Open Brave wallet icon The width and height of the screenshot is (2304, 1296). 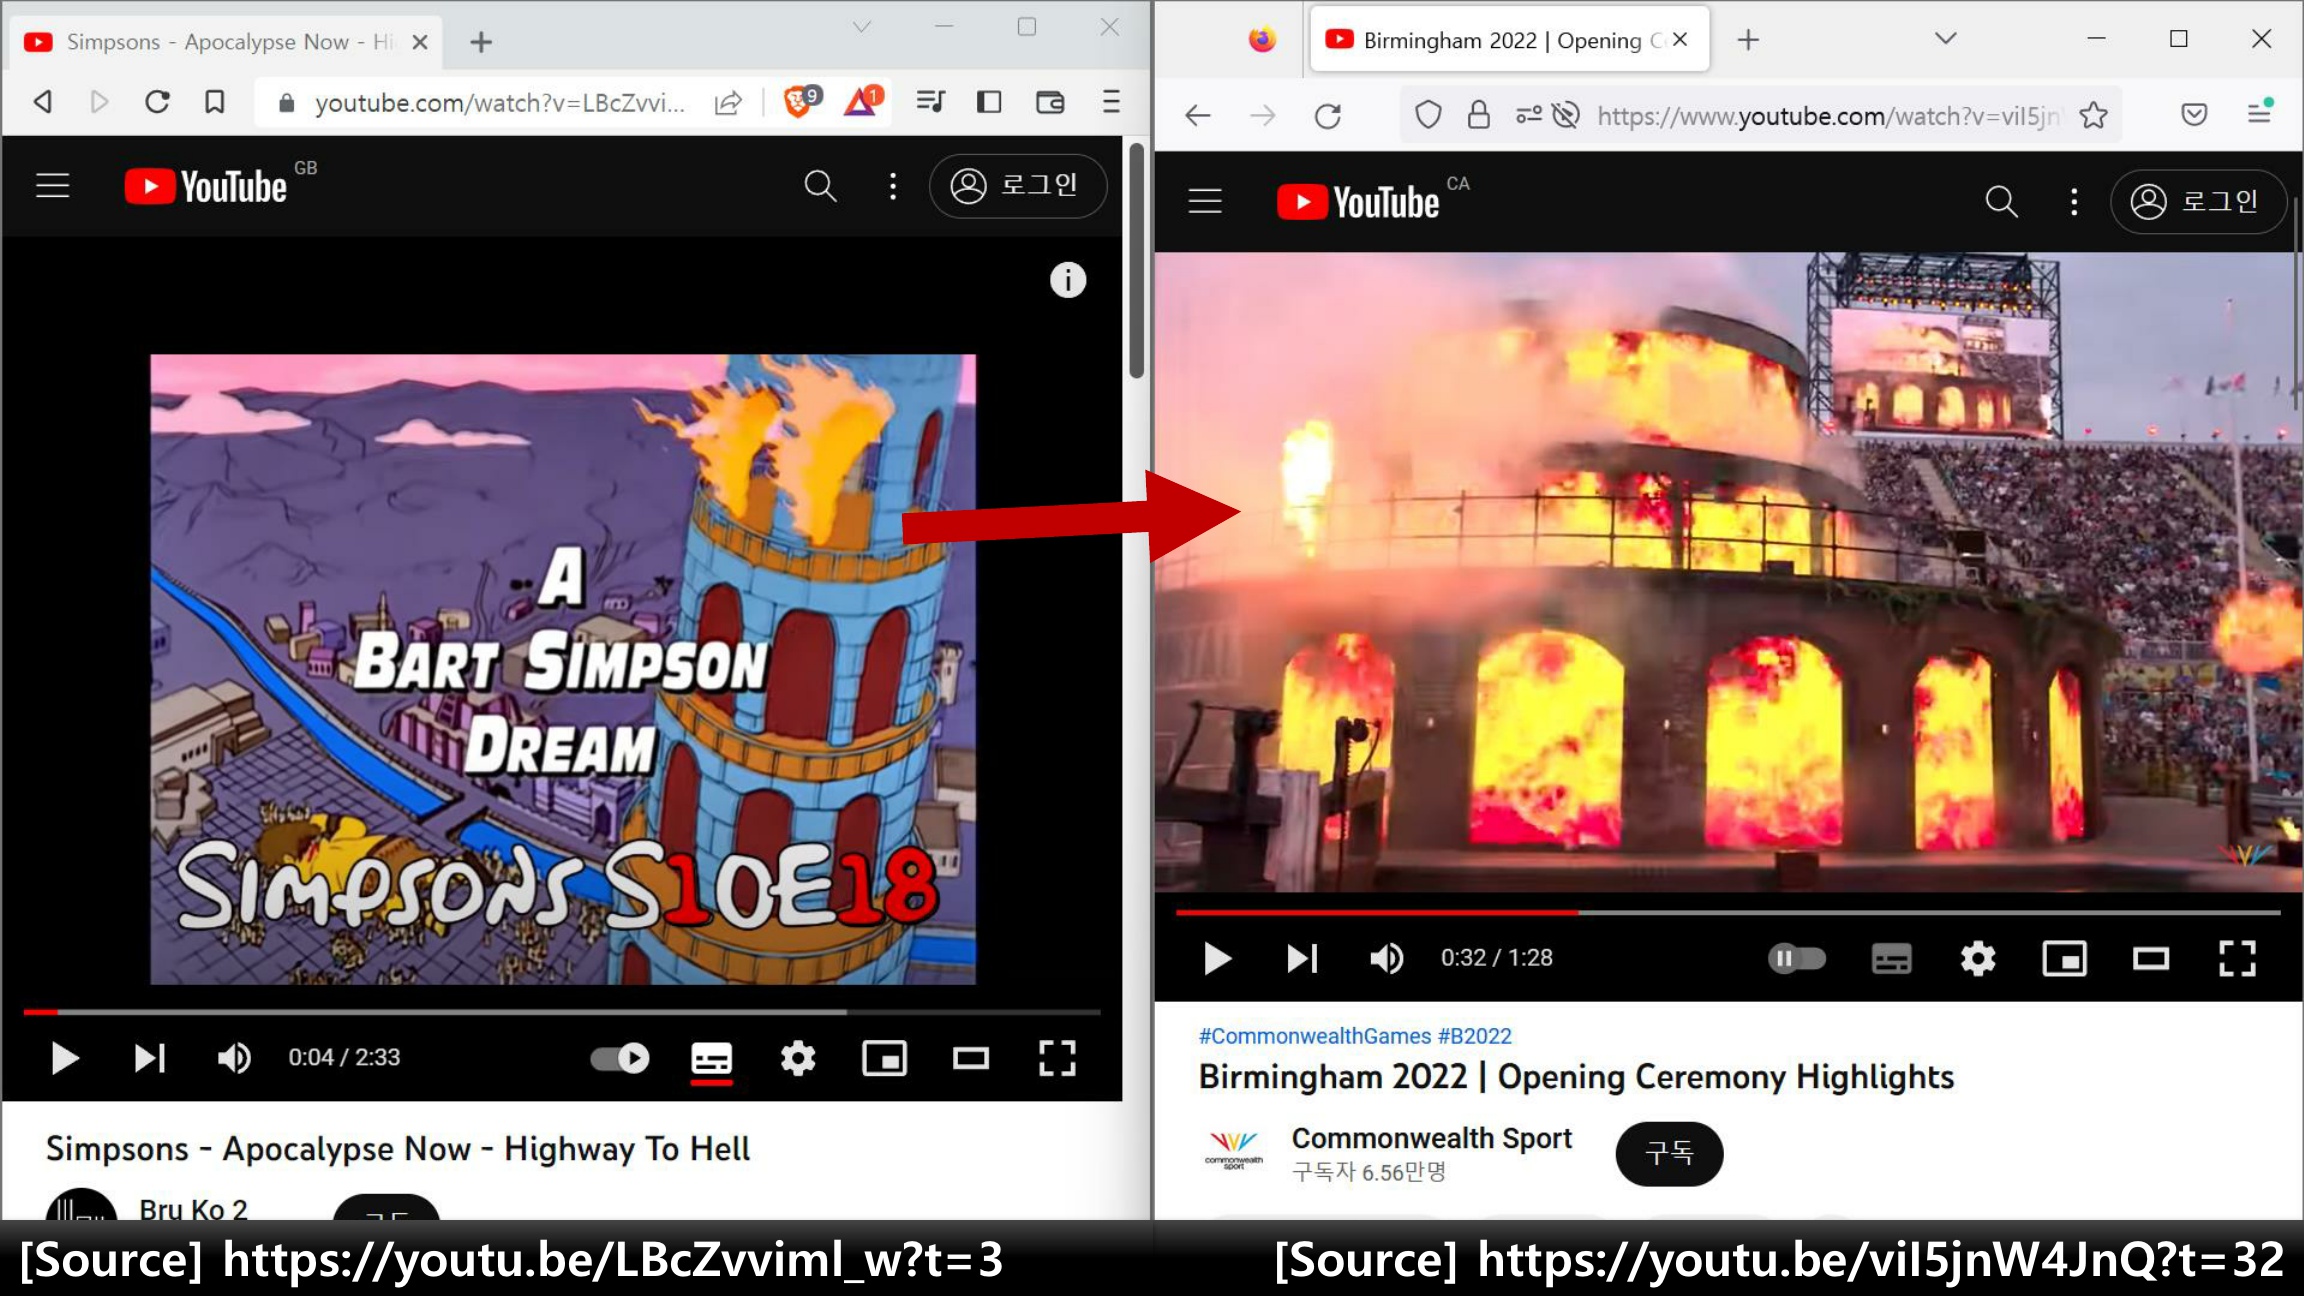(x=1050, y=101)
